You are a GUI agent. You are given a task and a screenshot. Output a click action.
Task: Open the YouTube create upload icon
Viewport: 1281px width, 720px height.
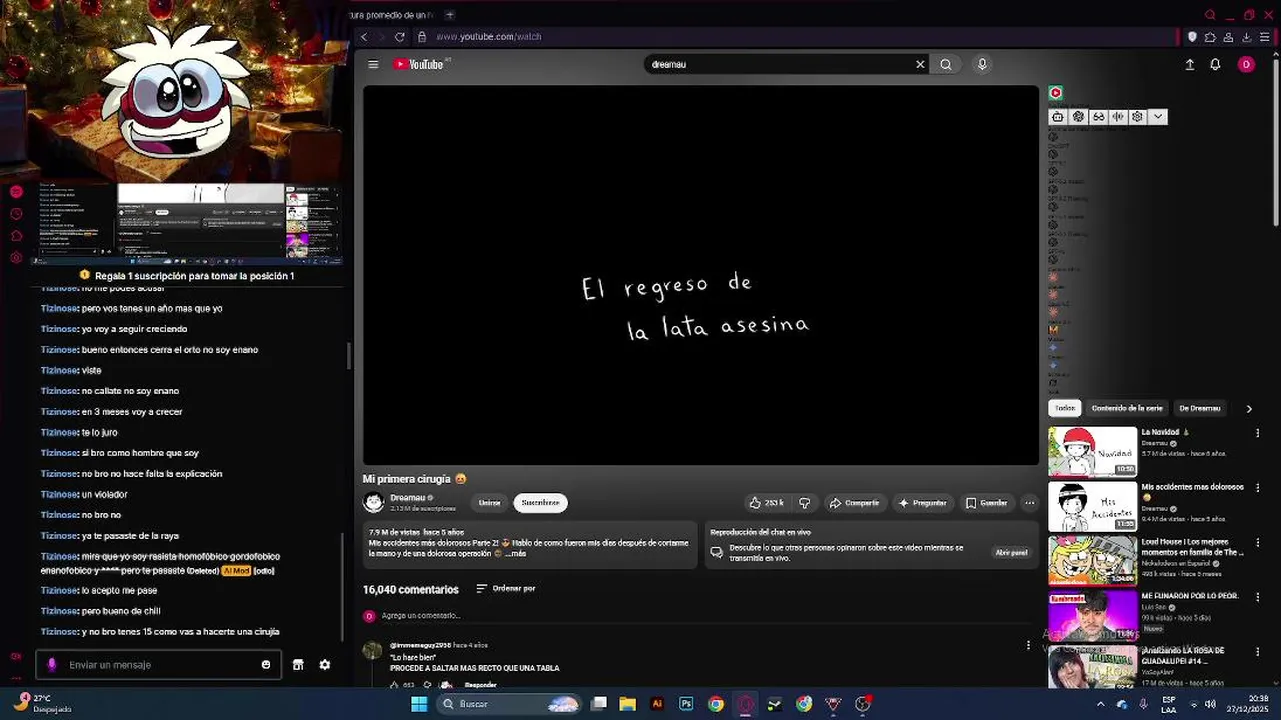tap(1190, 64)
